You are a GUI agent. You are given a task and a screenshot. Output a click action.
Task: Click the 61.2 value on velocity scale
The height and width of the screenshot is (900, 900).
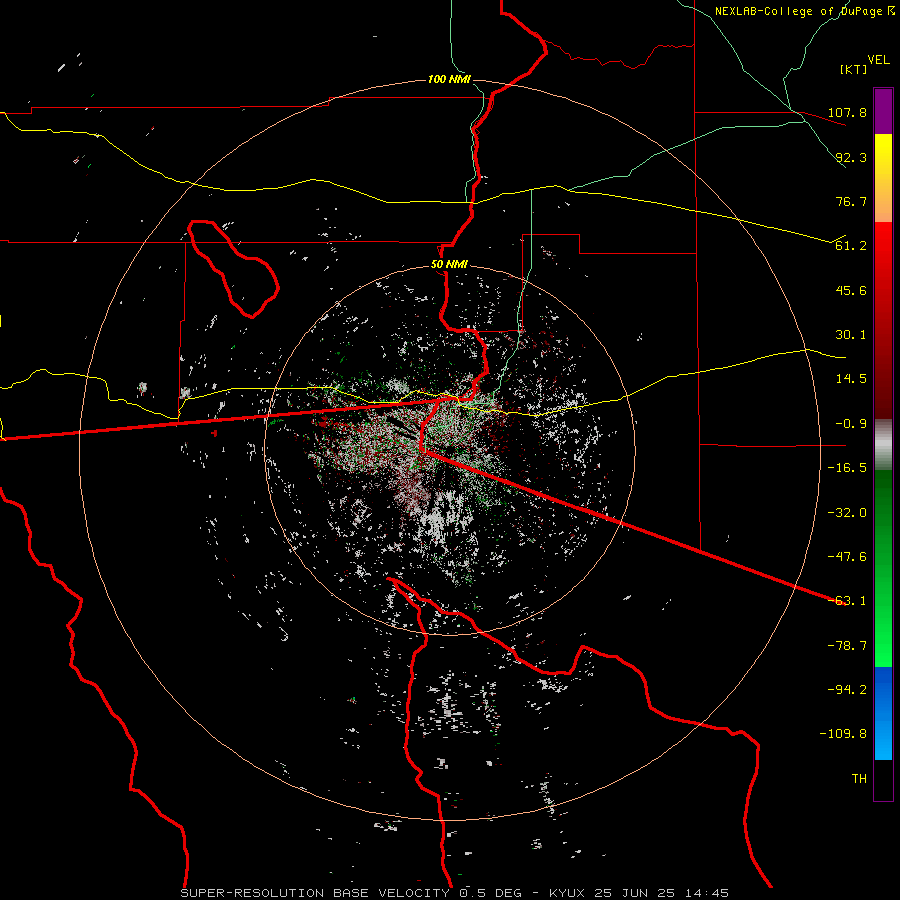coord(851,246)
